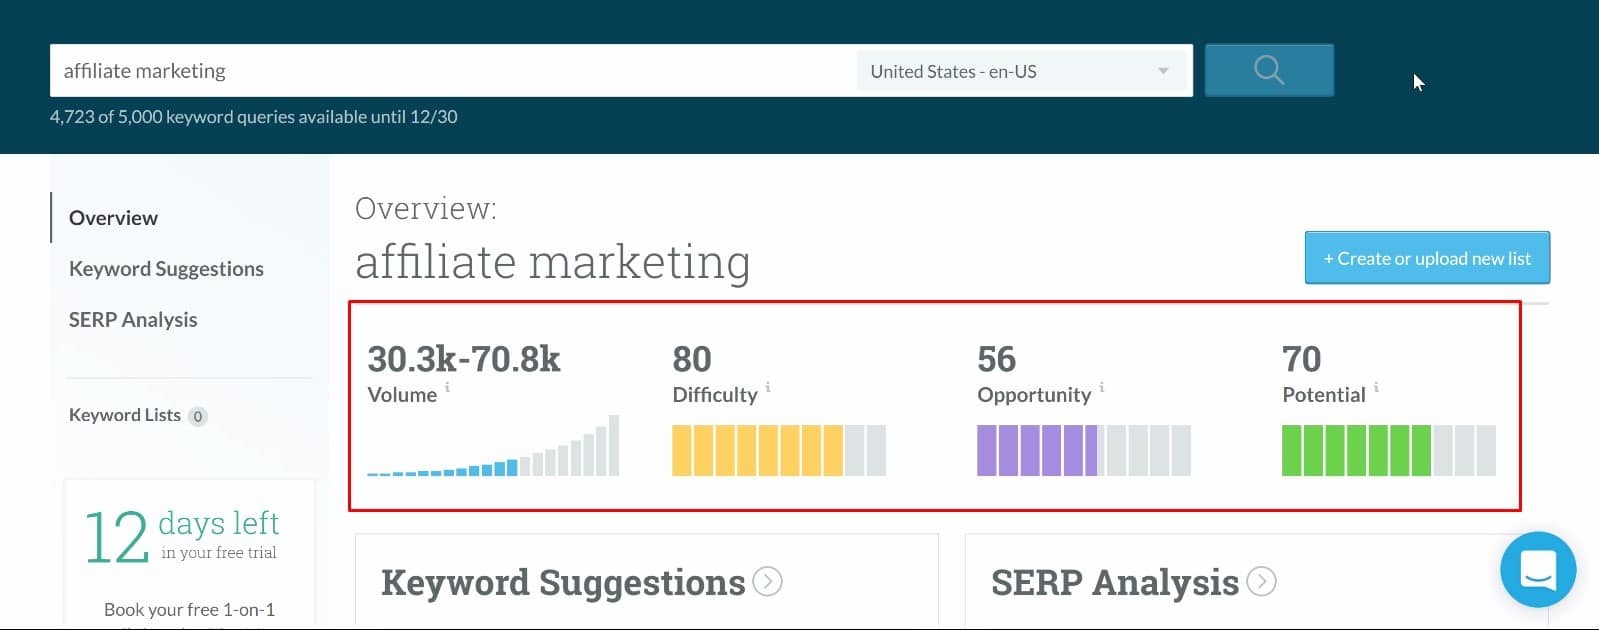Click the green Potential score bar
The height and width of the screenshot is (630, 1599).
(x=1389, y=450)
